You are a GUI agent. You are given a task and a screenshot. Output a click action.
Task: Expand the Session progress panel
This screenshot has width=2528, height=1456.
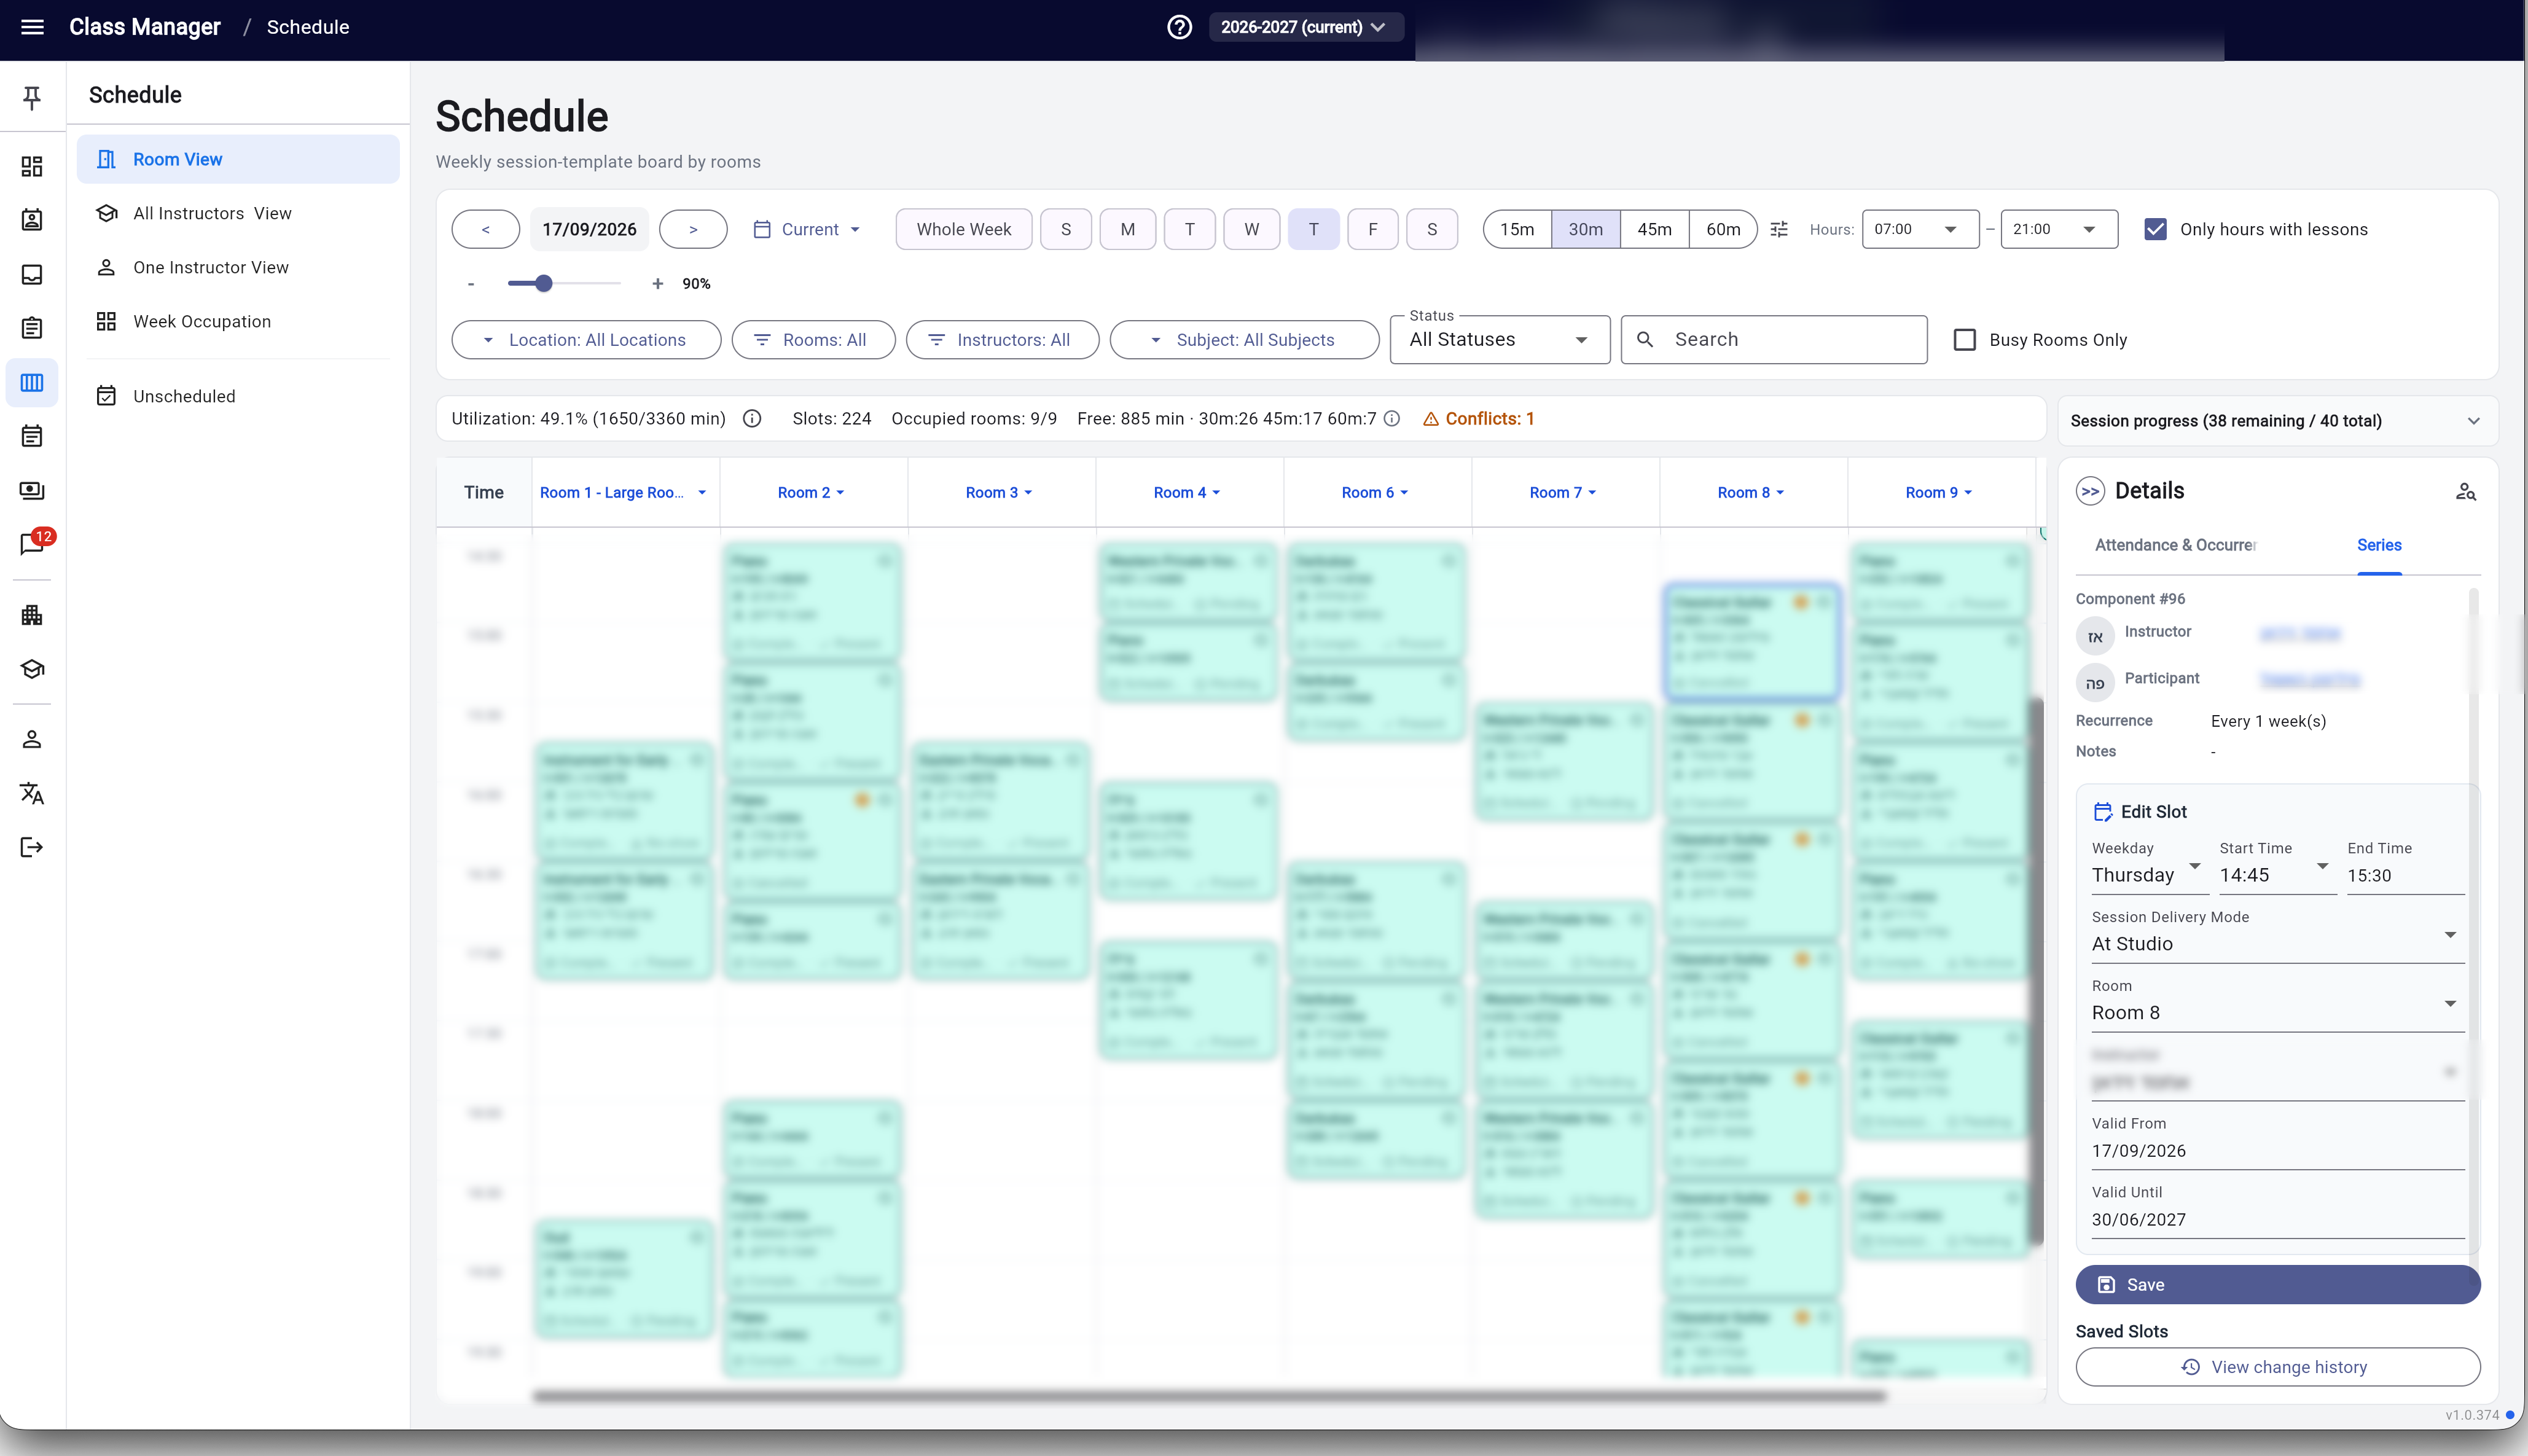tap(2277, 420)
